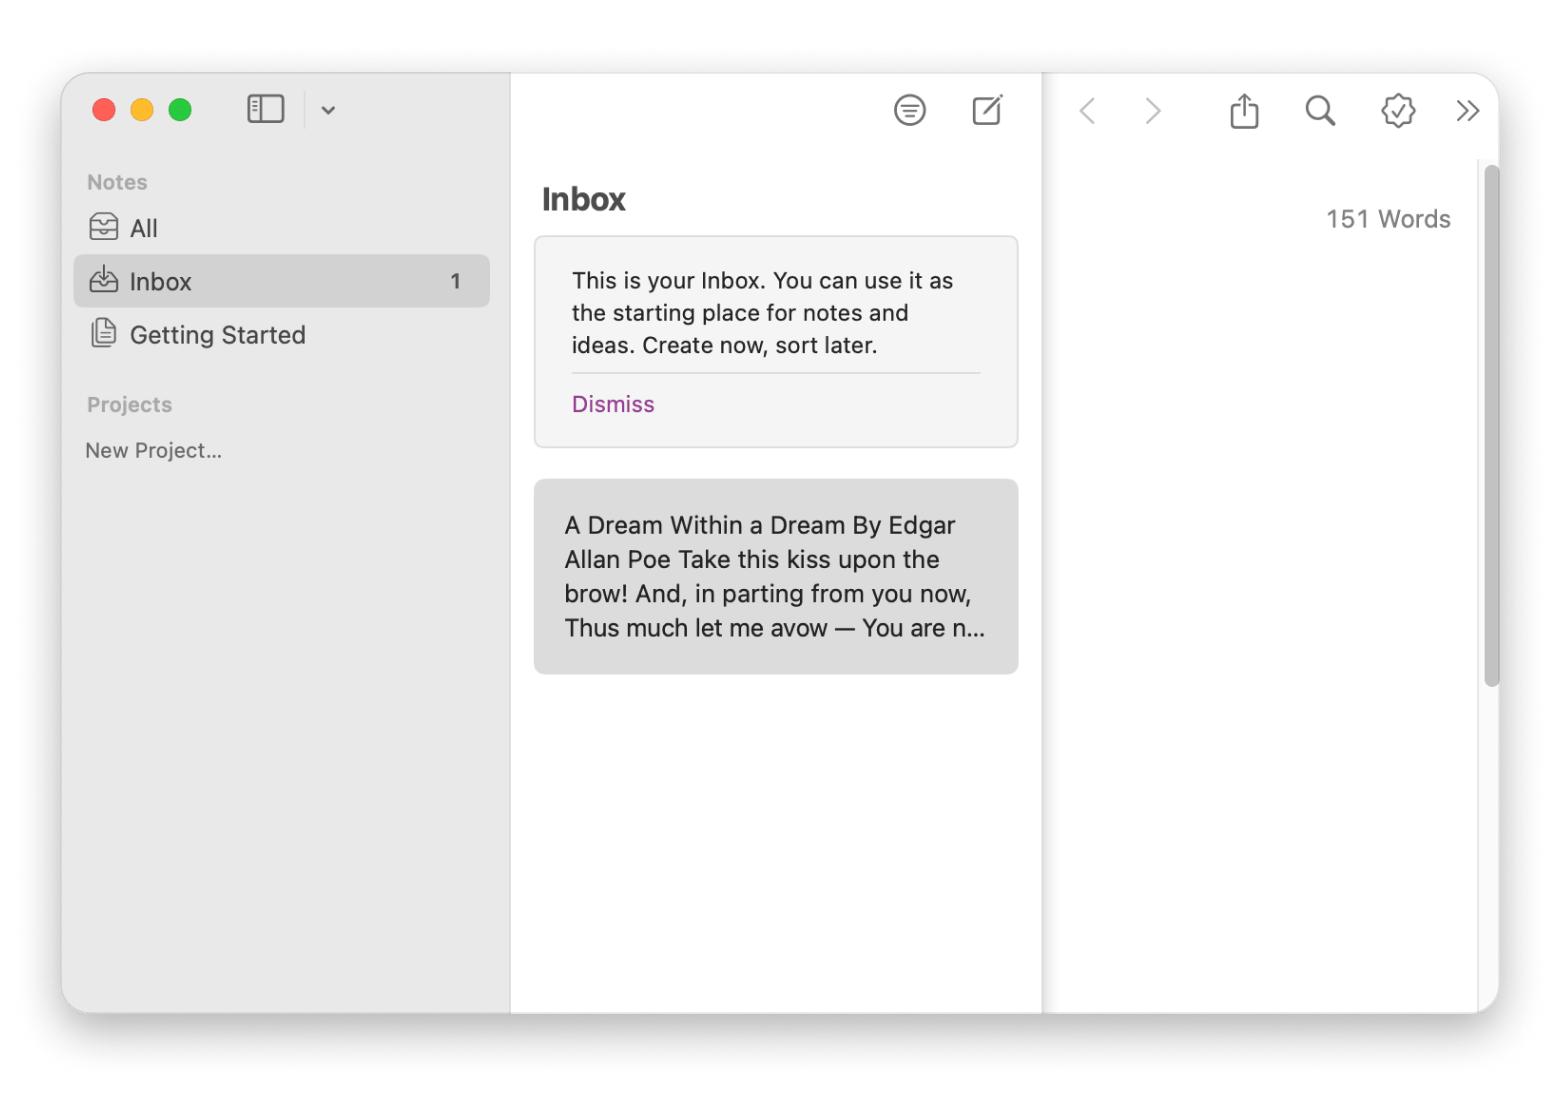1560x1094 pixels.
Task: Dismiss the Inbox tip card
Action: [613, 404]
